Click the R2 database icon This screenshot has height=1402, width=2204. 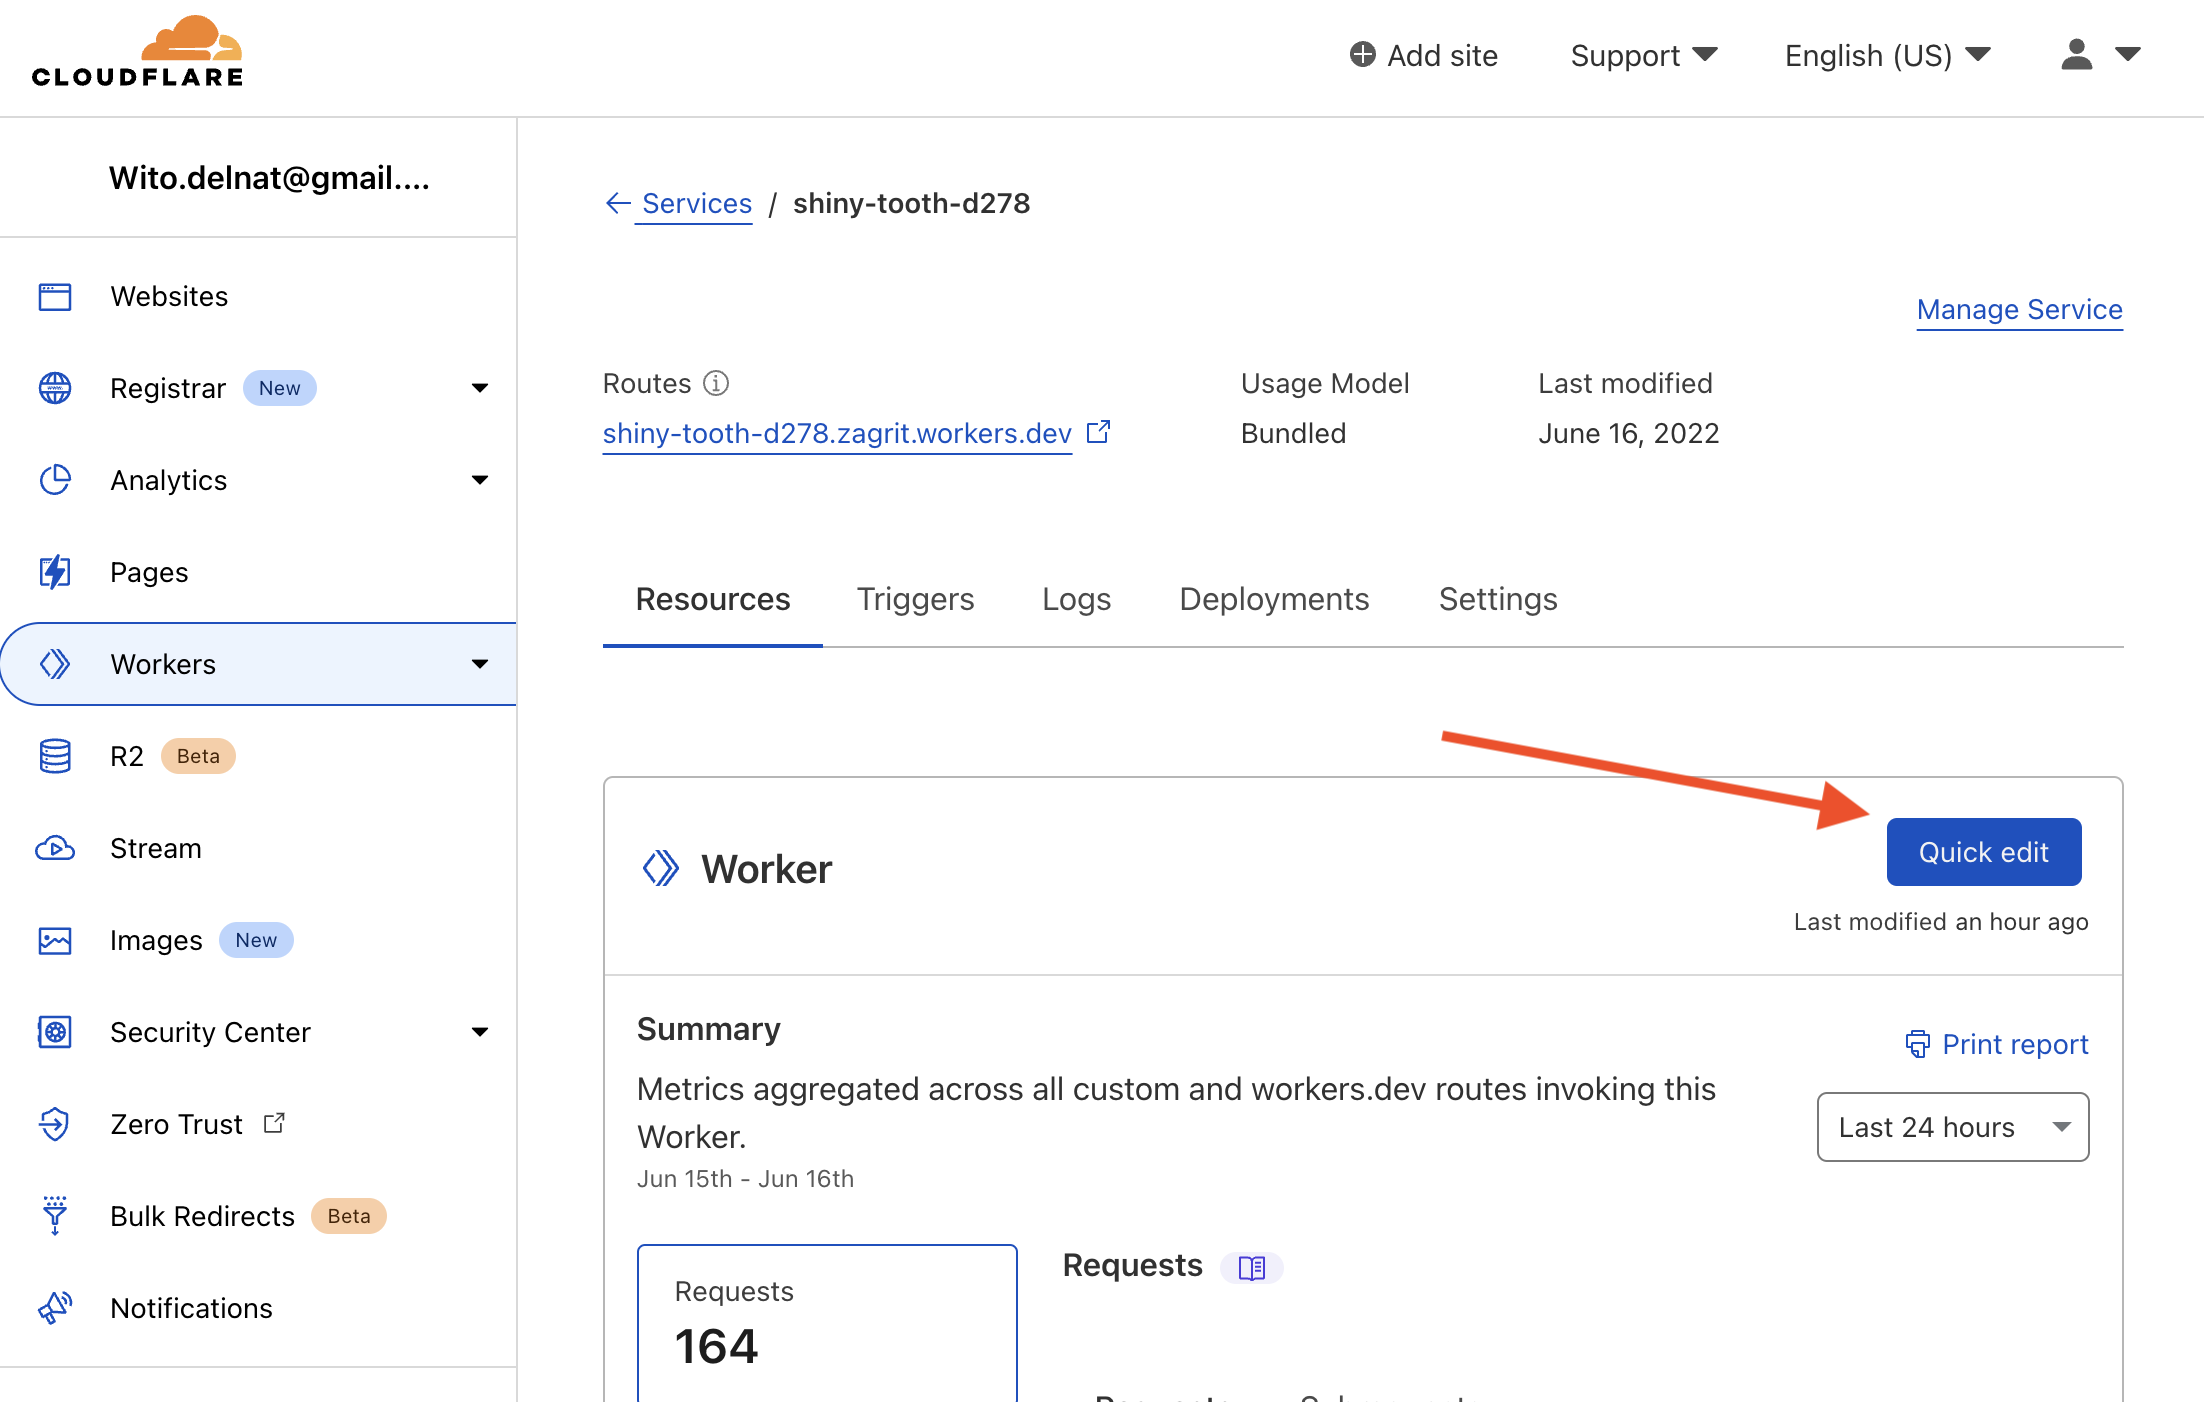point(55,756)
